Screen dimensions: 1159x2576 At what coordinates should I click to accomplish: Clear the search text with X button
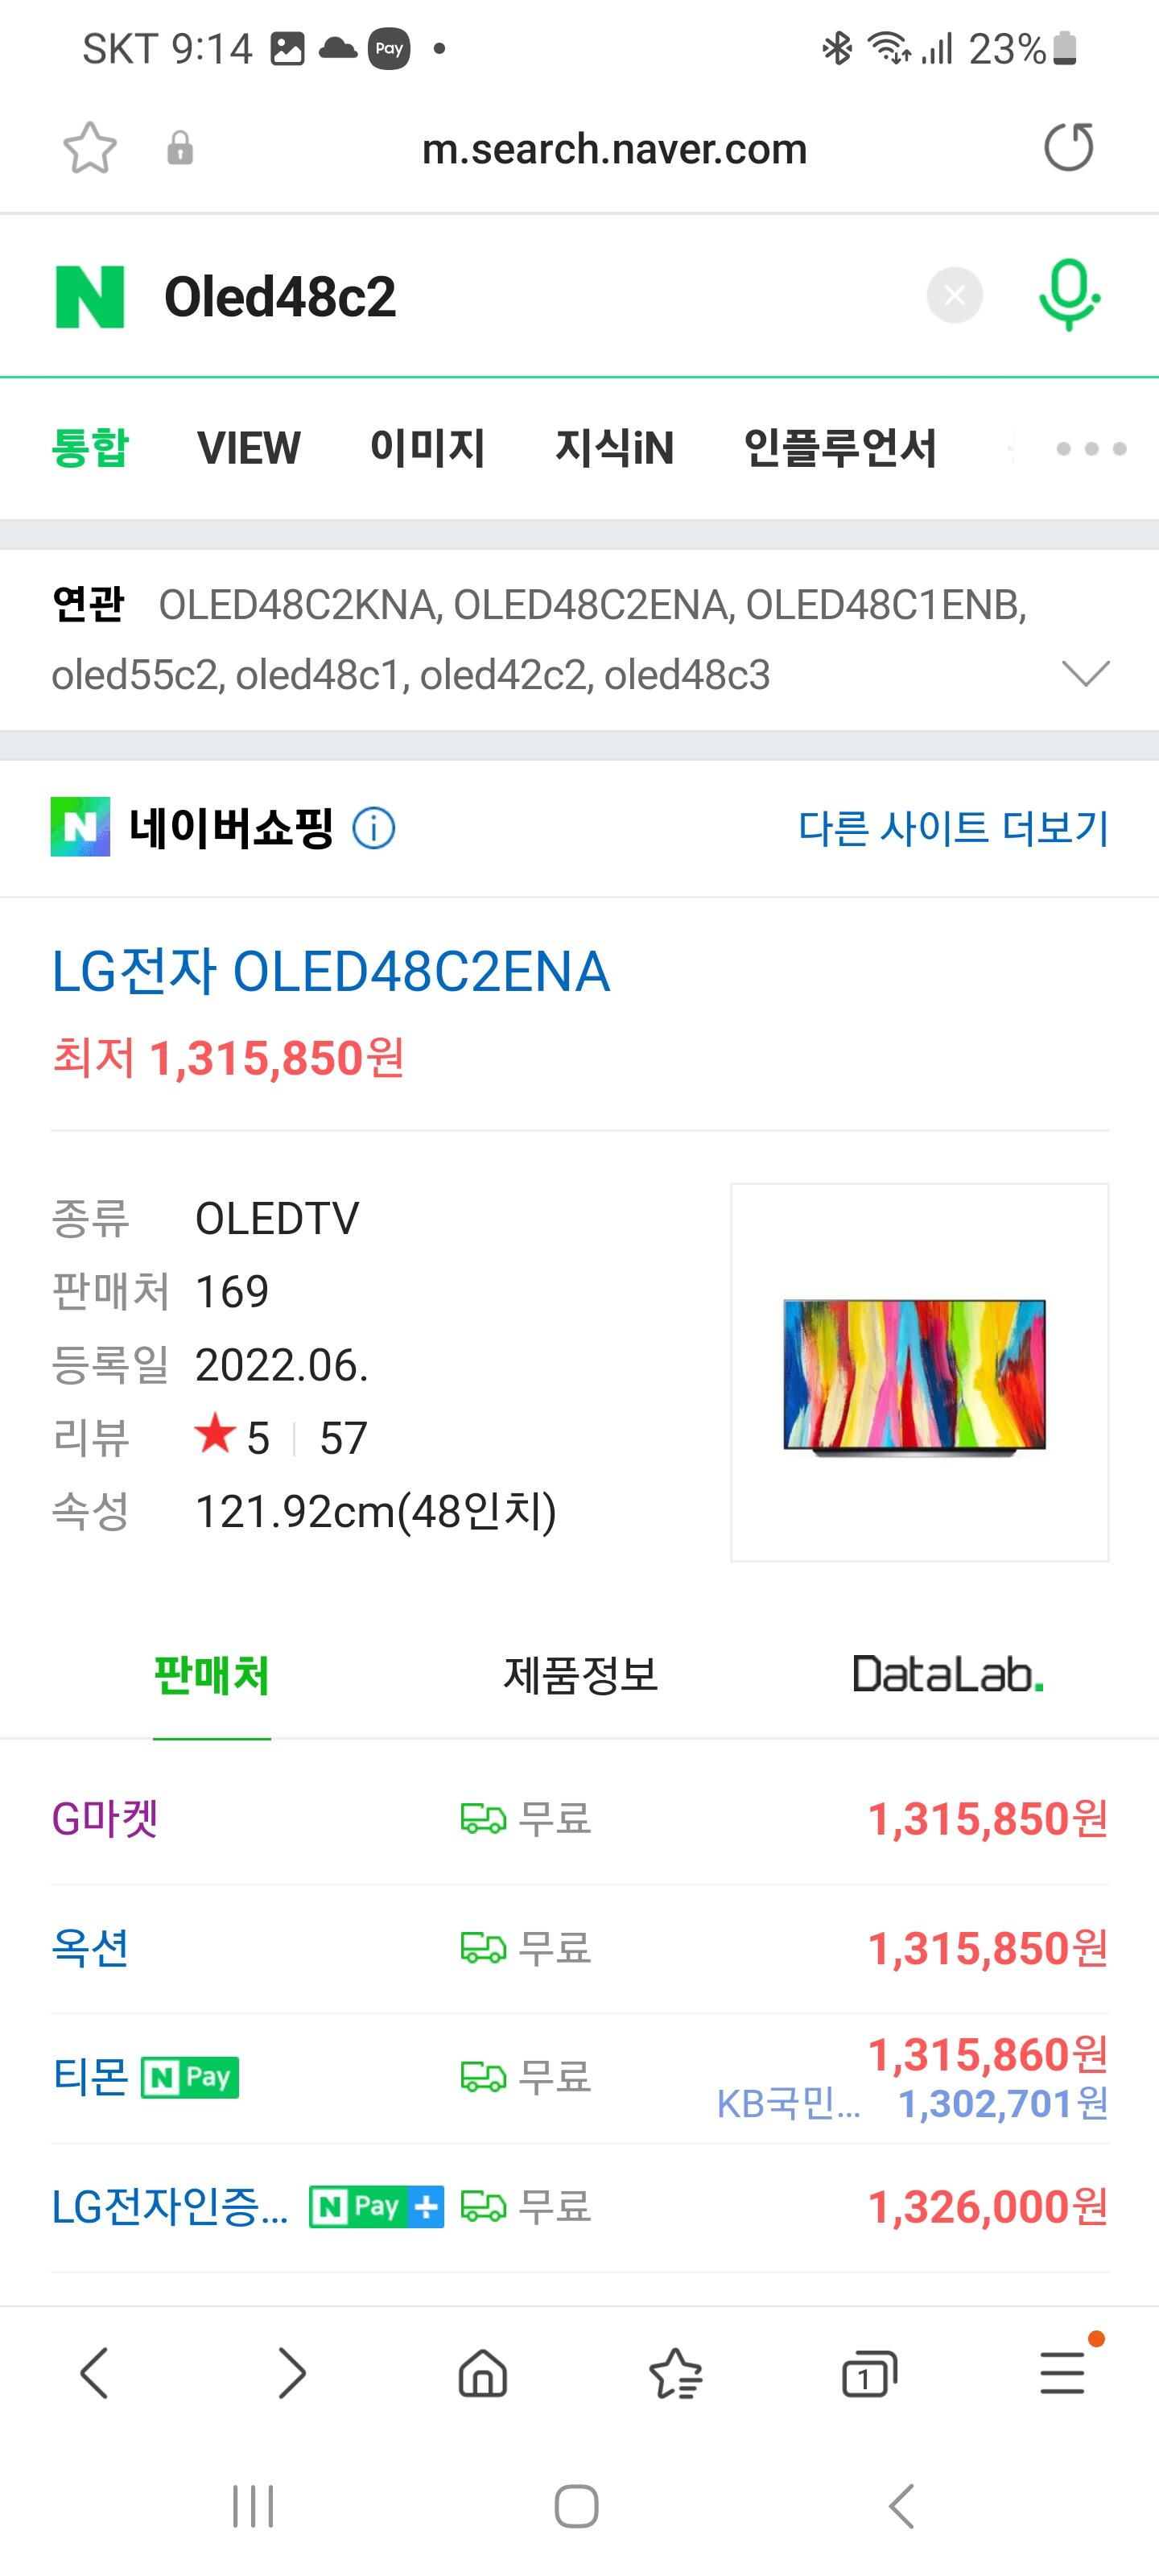954,296
